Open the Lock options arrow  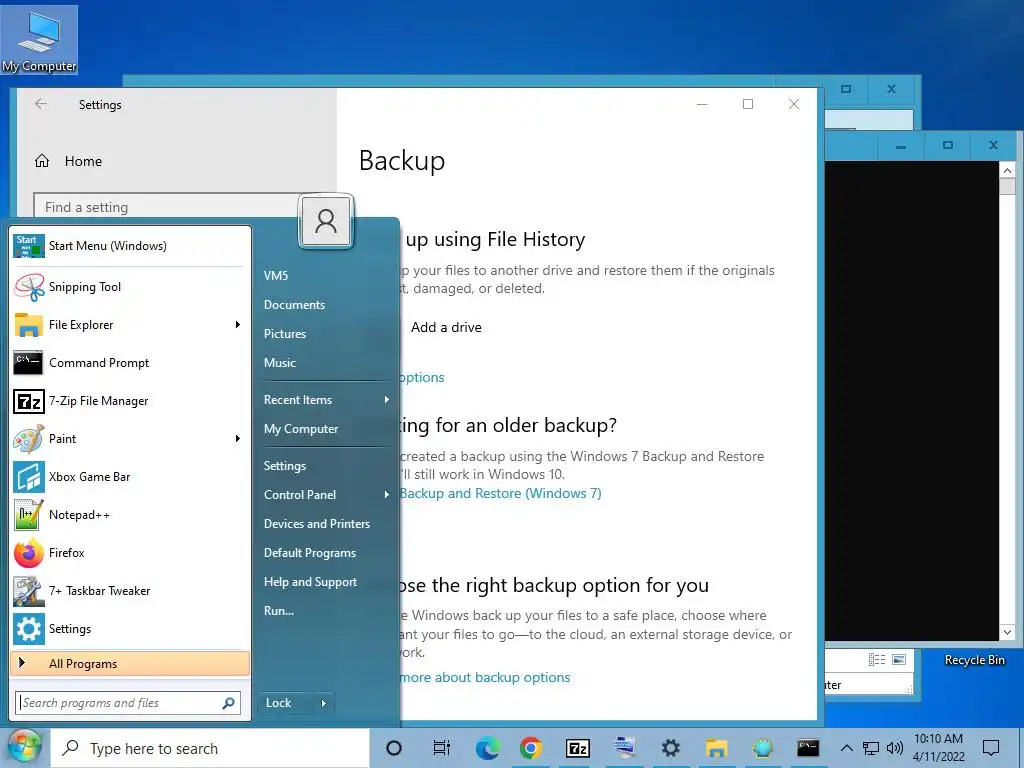[324, 703]
